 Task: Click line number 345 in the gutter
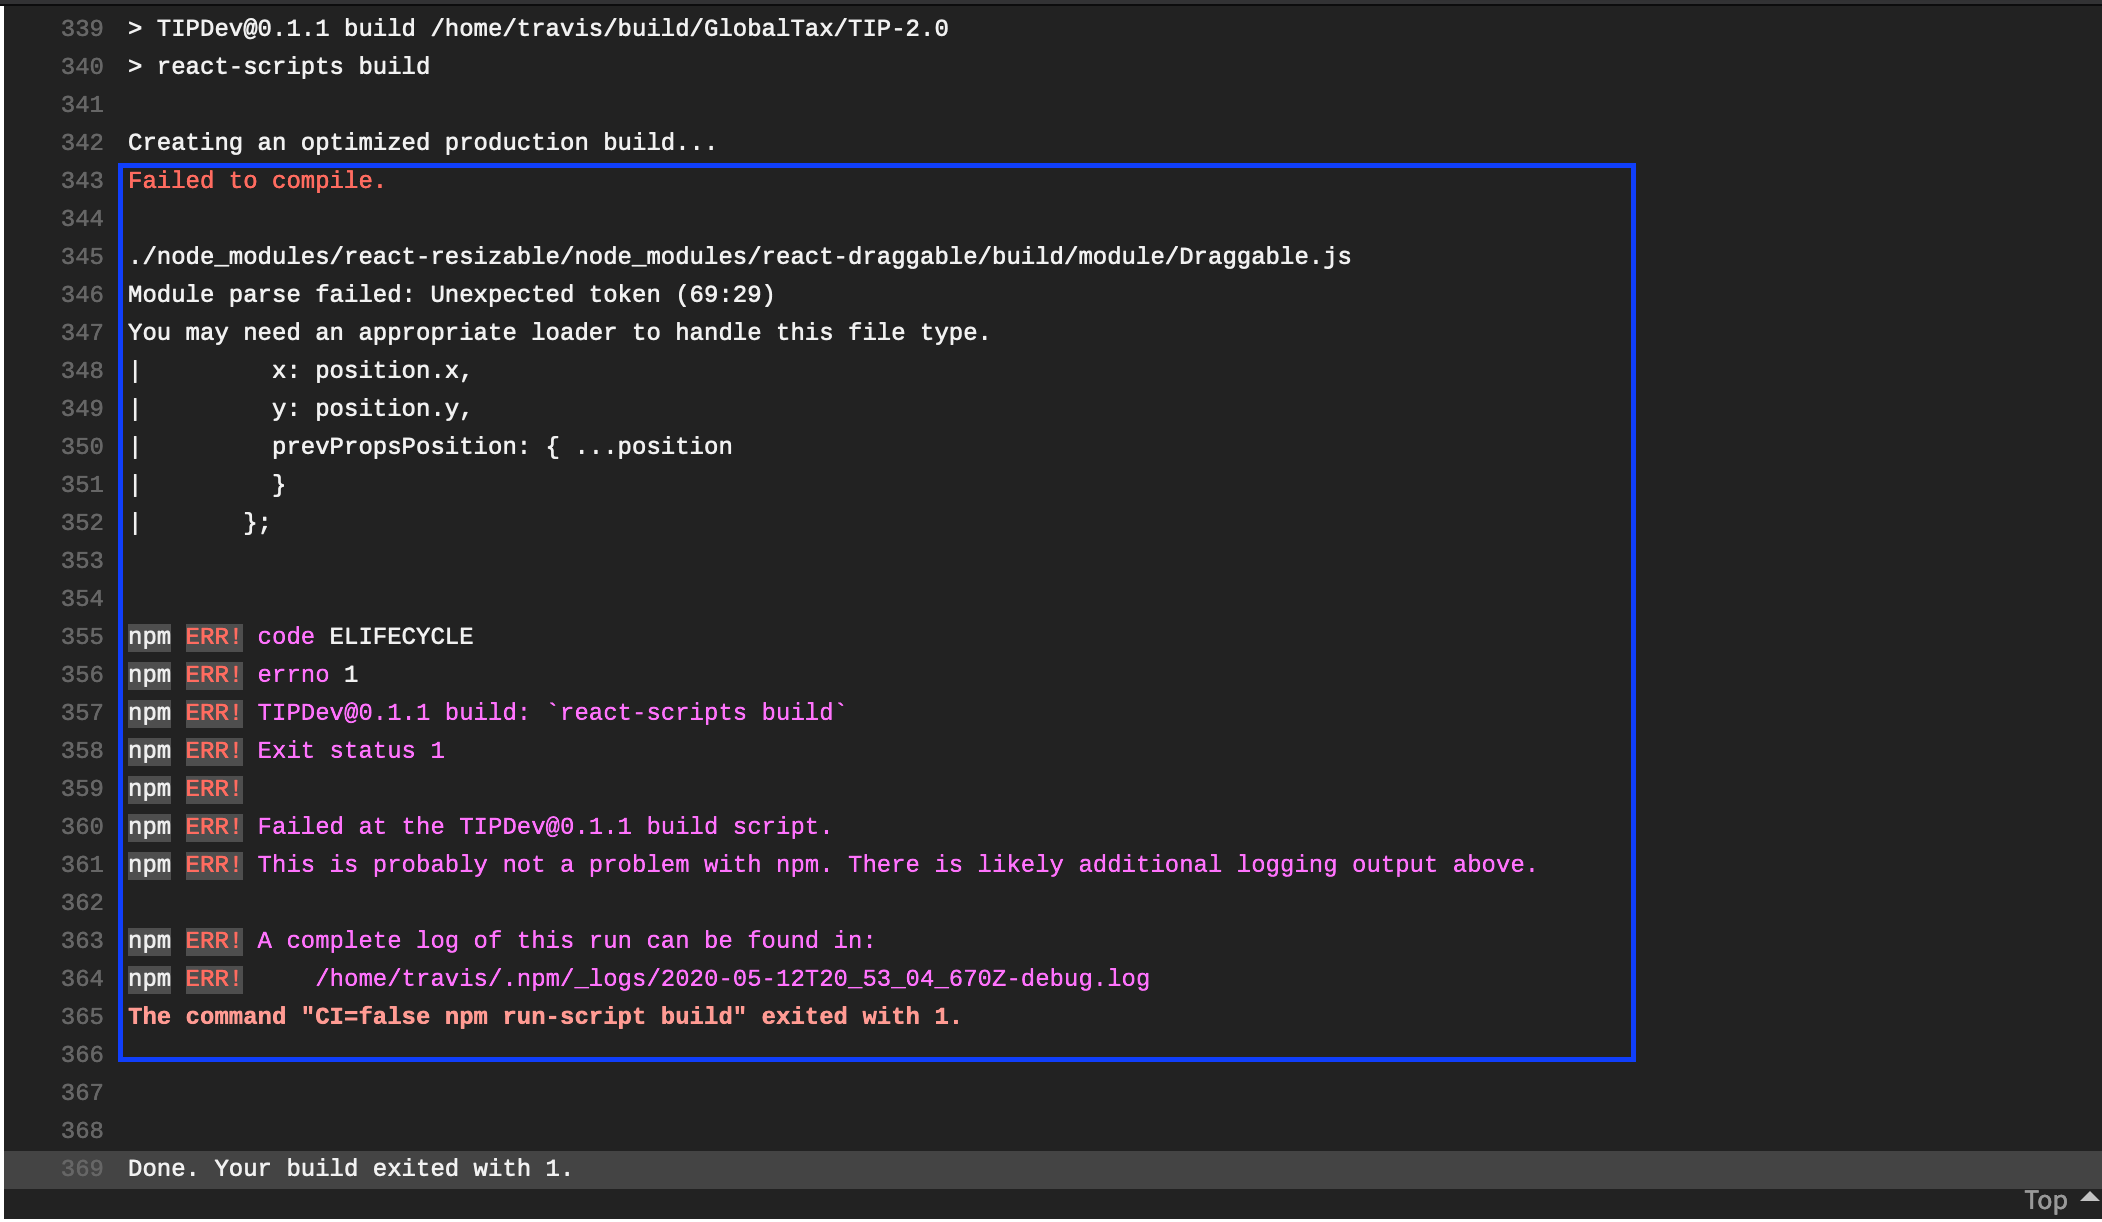click(82, 257)
